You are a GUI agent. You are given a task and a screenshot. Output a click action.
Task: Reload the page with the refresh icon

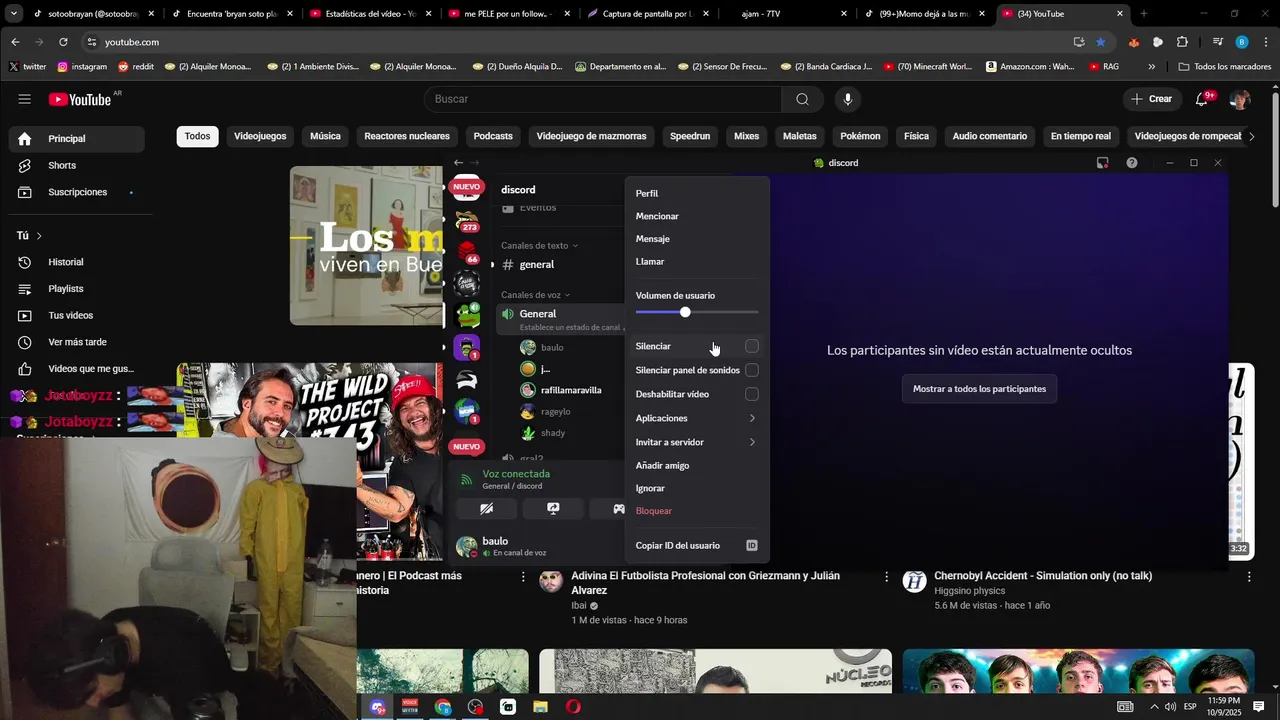pyautogui.click(x=63, y=42)
